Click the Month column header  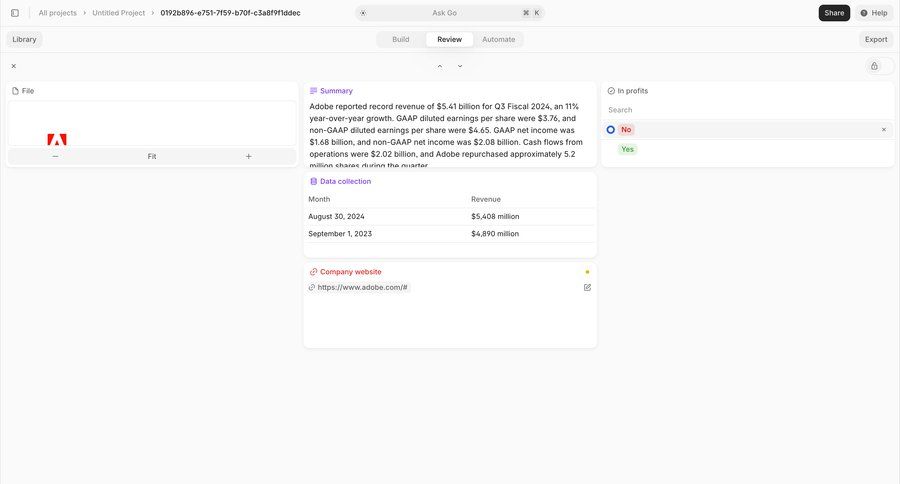319,199
